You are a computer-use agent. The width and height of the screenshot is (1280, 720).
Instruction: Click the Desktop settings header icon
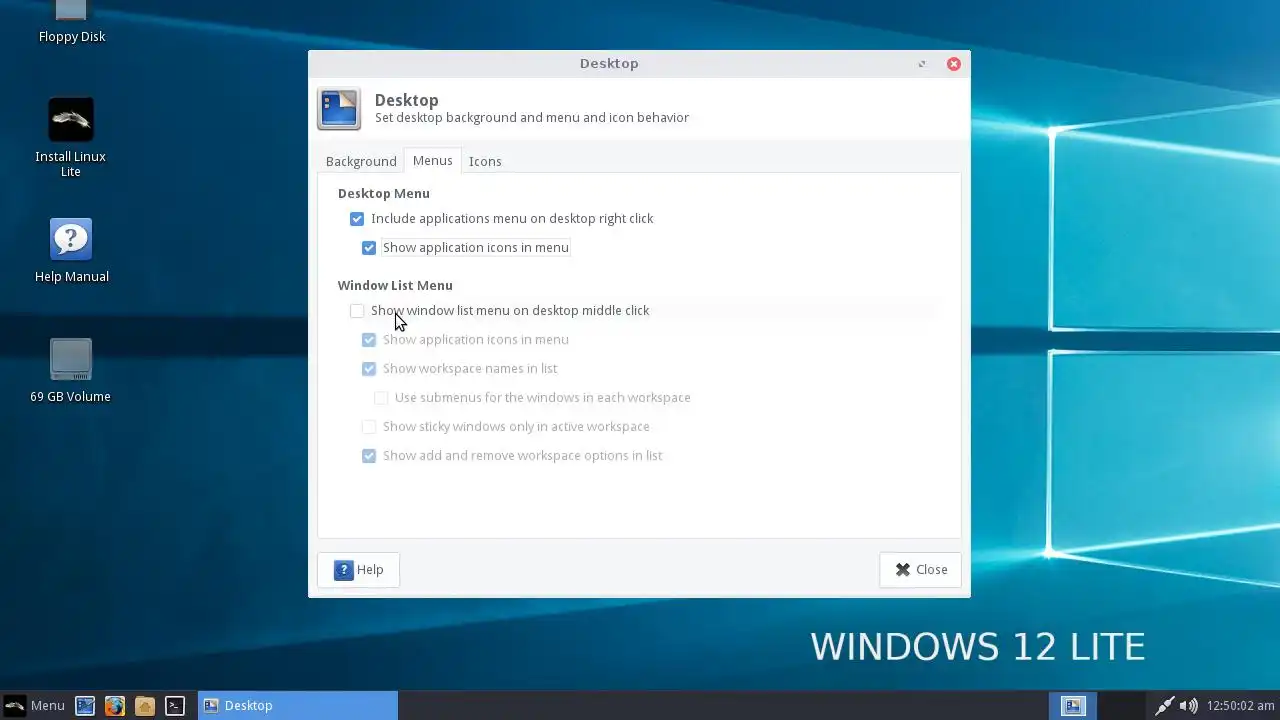point(339,109)
